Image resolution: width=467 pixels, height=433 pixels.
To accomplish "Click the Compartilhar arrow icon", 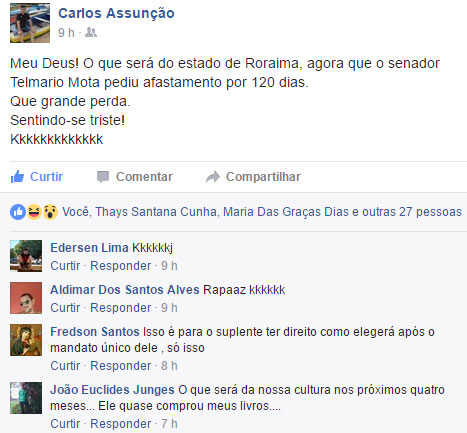I will (x=213, y=177).
